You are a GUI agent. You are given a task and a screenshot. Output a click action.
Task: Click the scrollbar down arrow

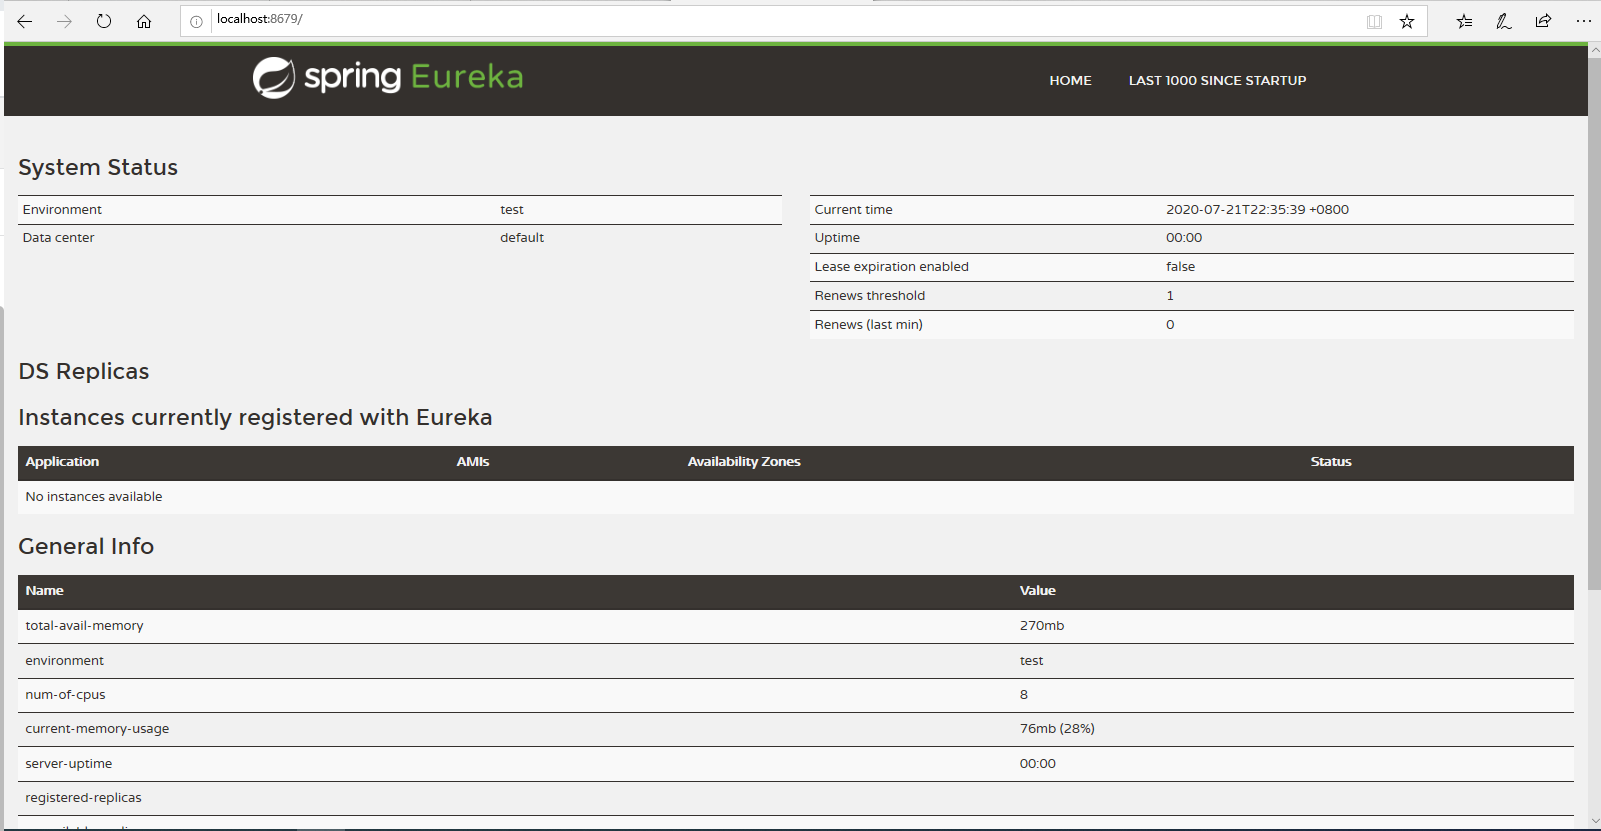[1594, 821]
